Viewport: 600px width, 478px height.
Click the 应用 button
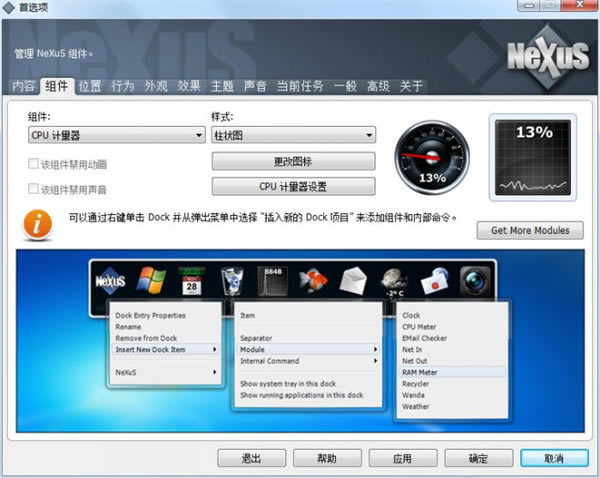point(403,458)
